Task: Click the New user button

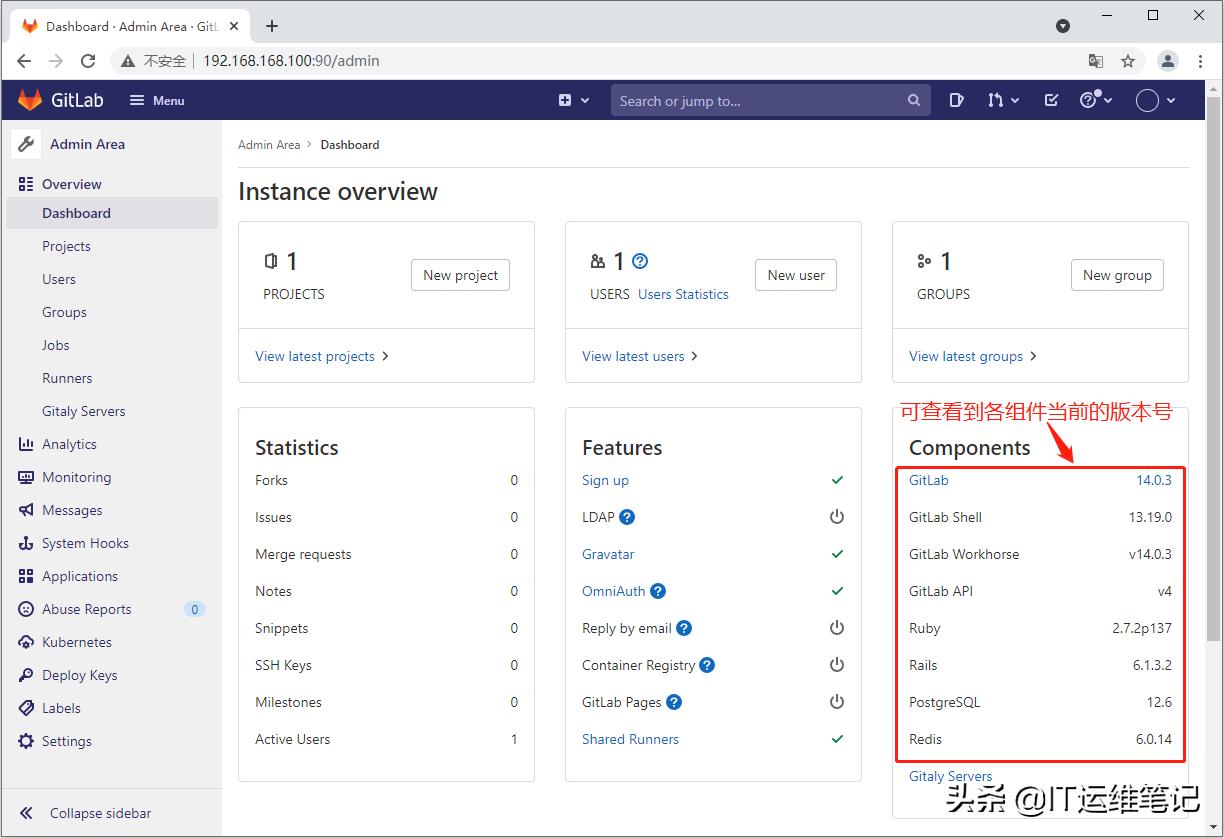Action: tap(796, 275)
